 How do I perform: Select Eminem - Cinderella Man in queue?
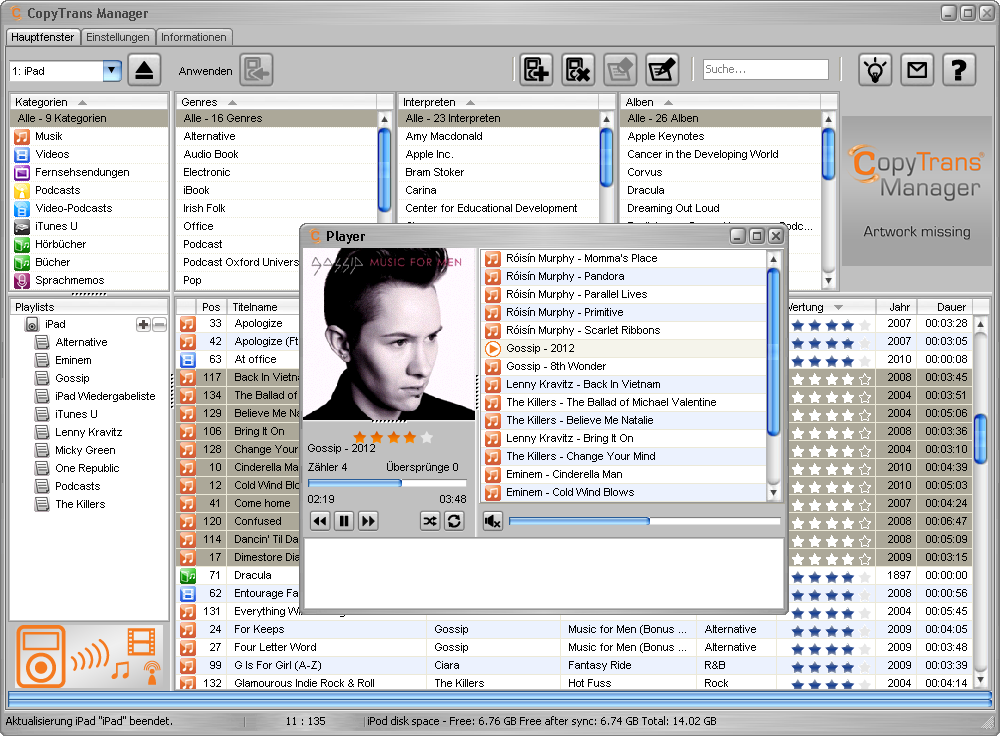(x=624, y=475)
